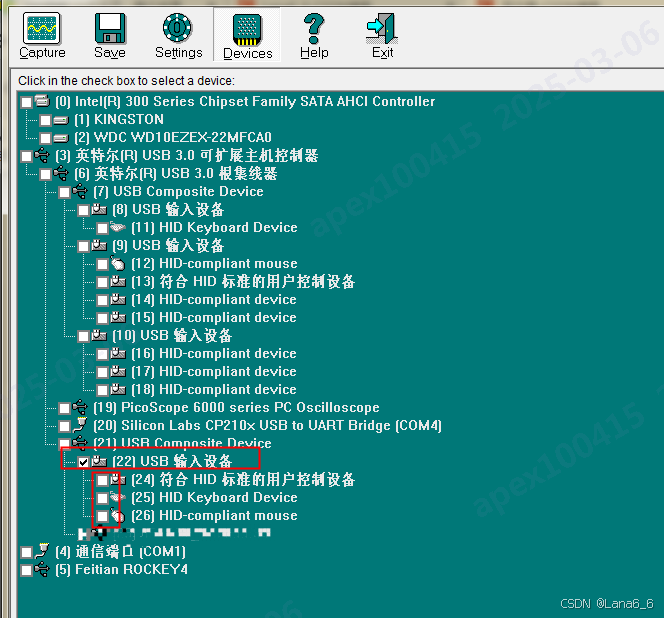Check the [12] HID-compliant mouse box

coord(102,264)
